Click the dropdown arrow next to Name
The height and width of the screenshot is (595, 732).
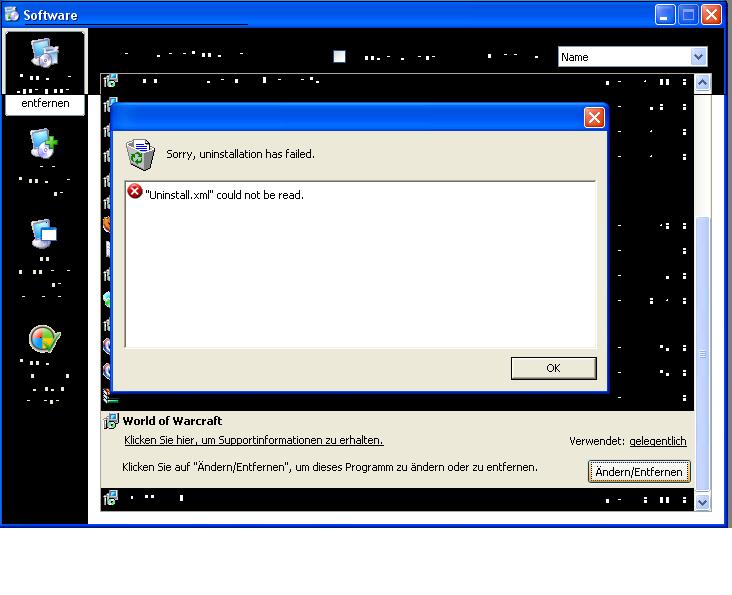(698, 57)
